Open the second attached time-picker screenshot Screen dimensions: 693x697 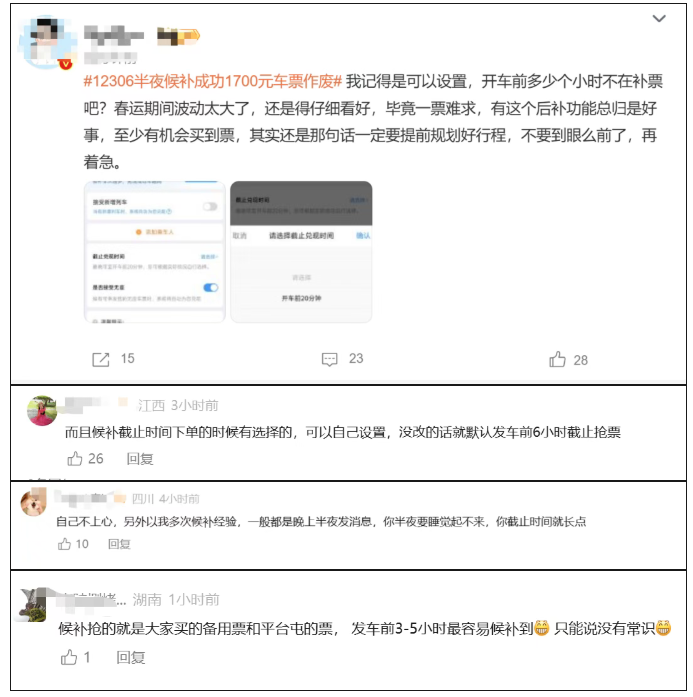(301, 252)
